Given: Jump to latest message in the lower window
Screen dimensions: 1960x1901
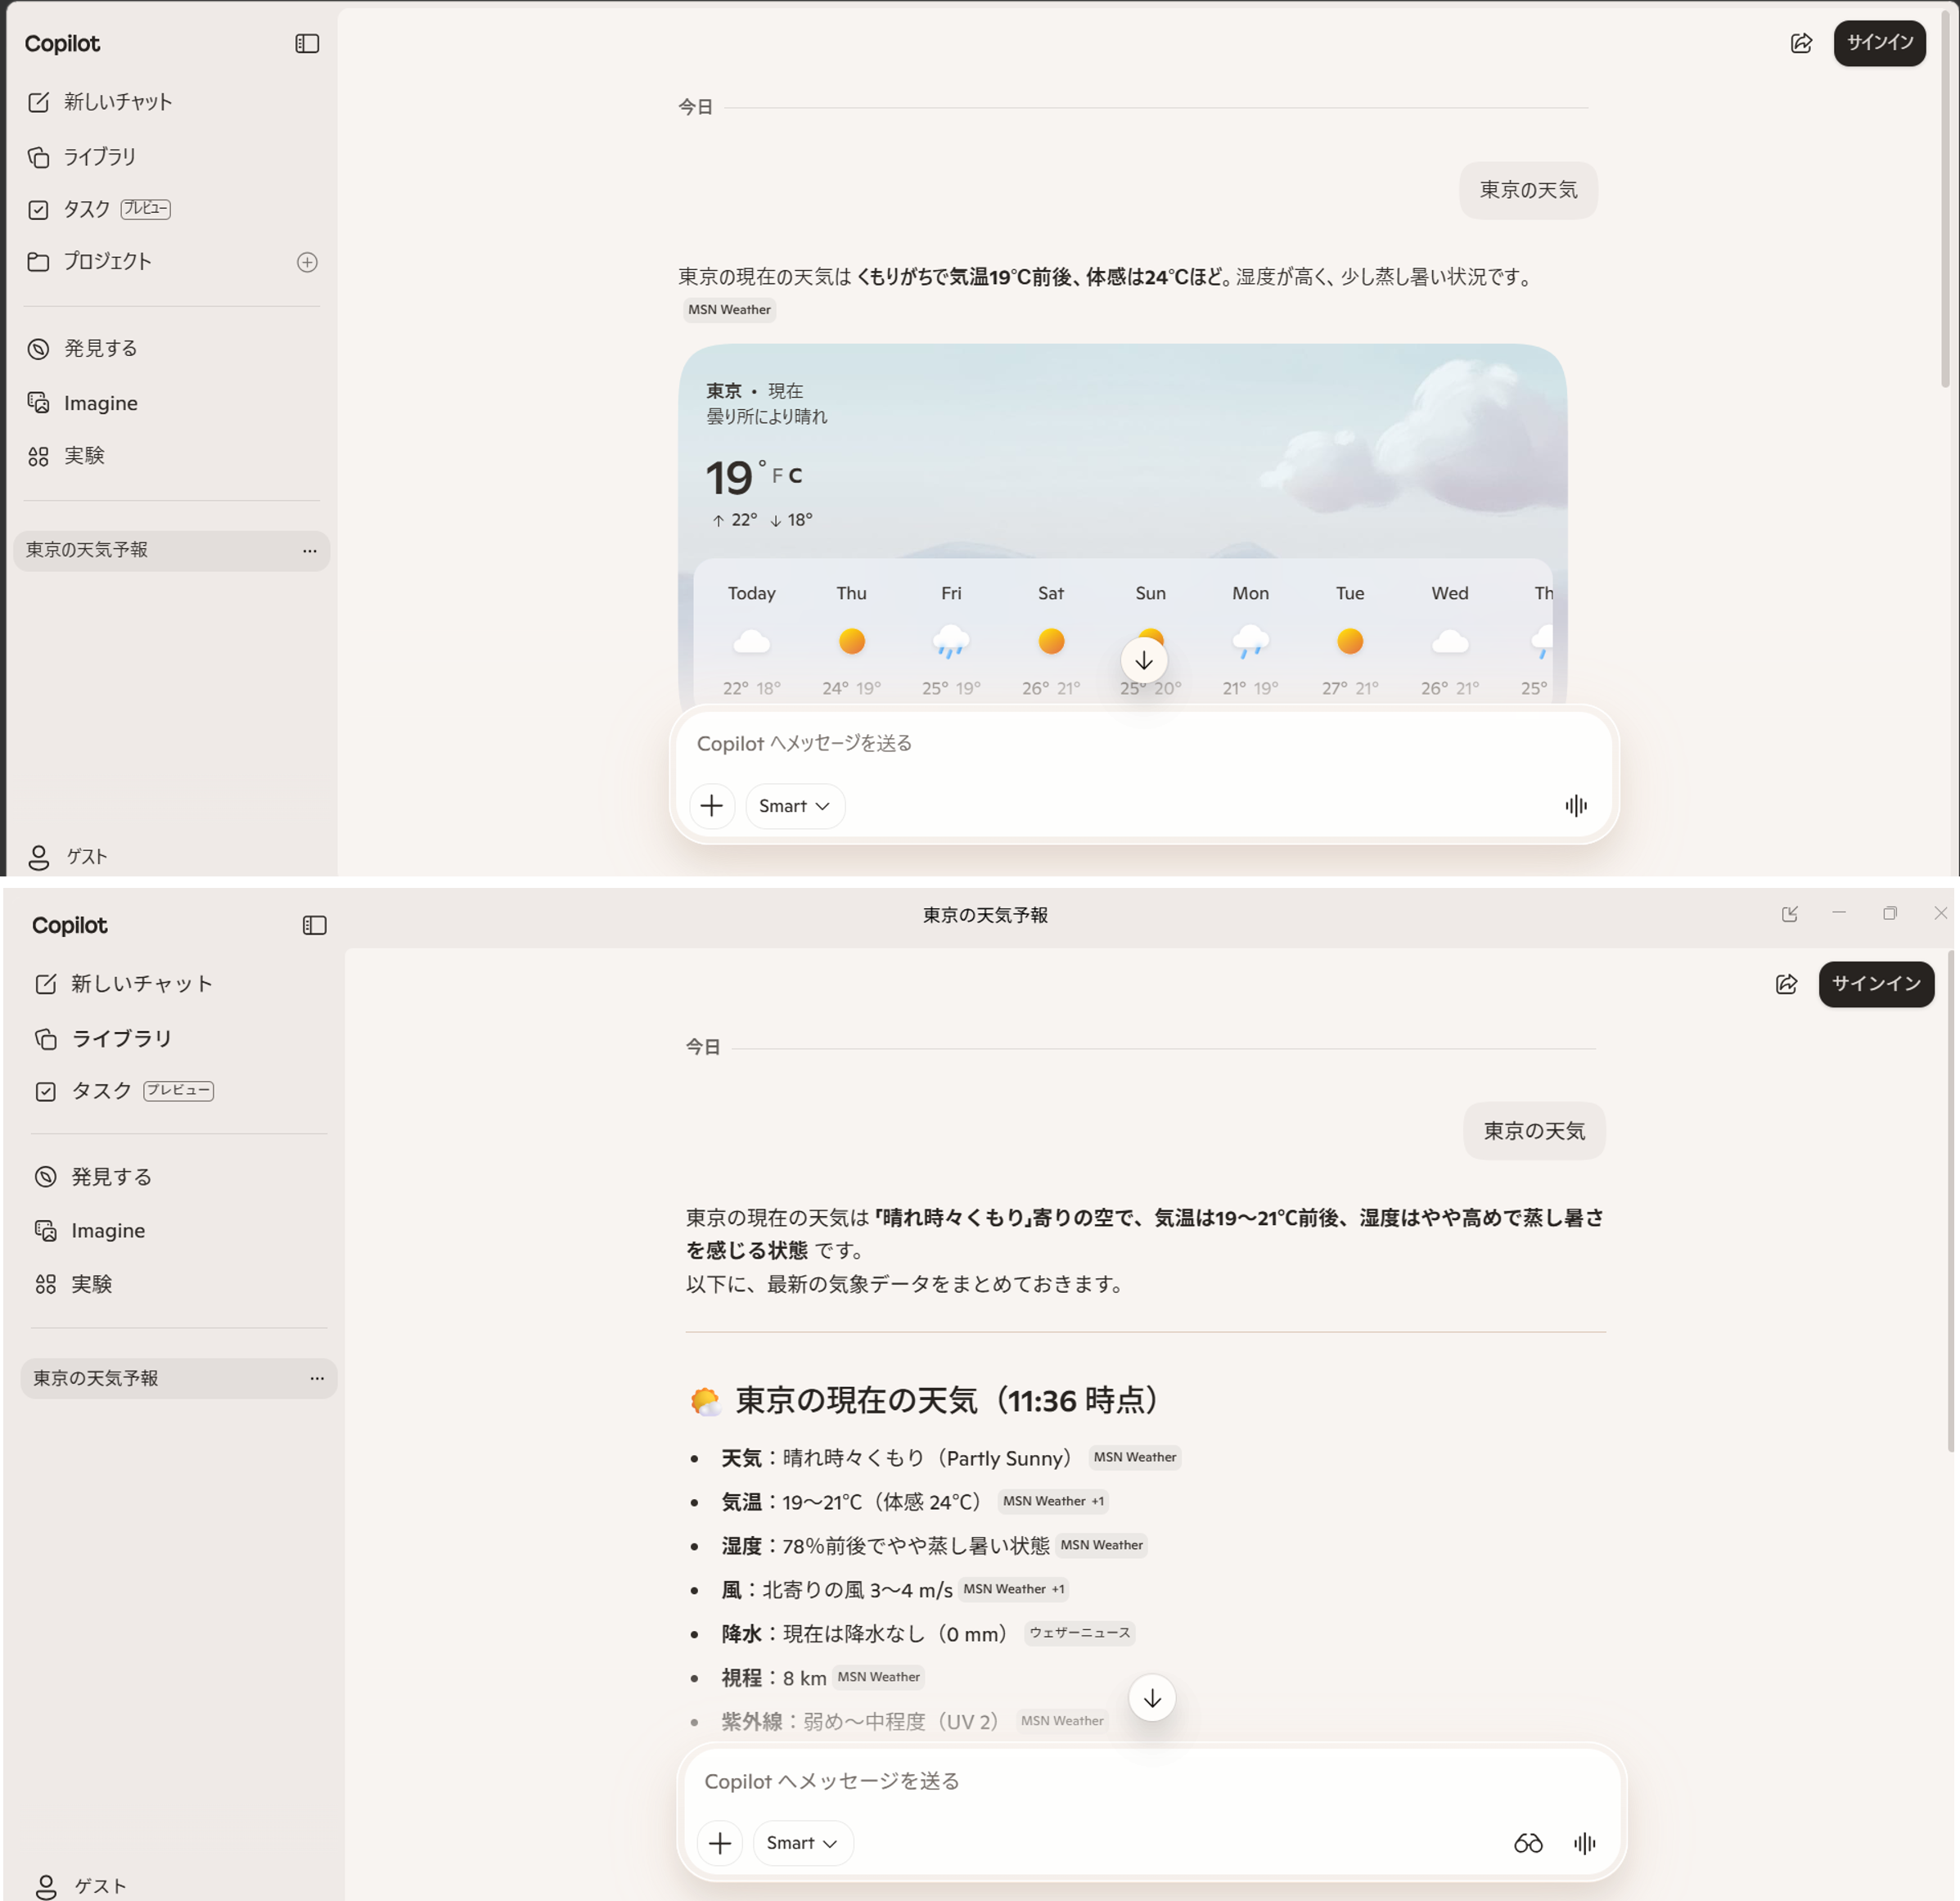Looking at the screenshot, I should [1152, 1699].
